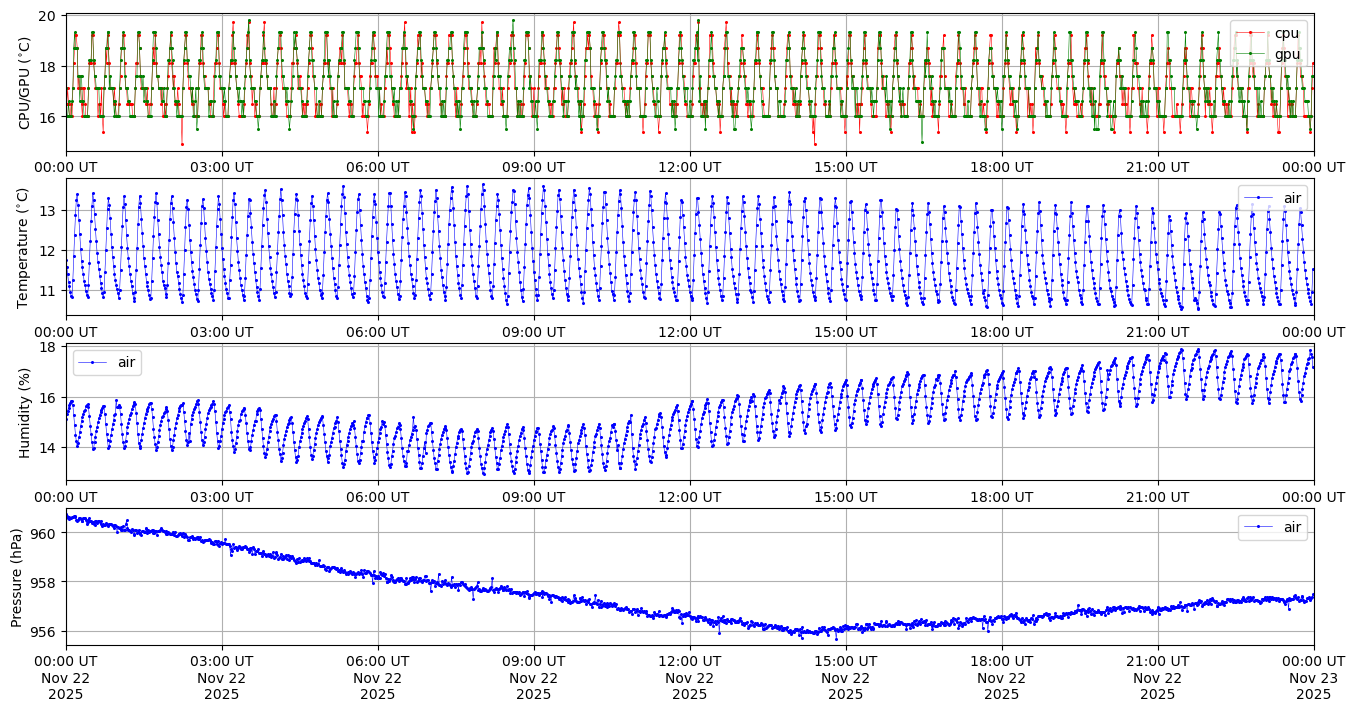Viewport: 1355px width, 711px height.
Task: Click the Pressure (hPa) y-axis label
Action: (17, 577)
